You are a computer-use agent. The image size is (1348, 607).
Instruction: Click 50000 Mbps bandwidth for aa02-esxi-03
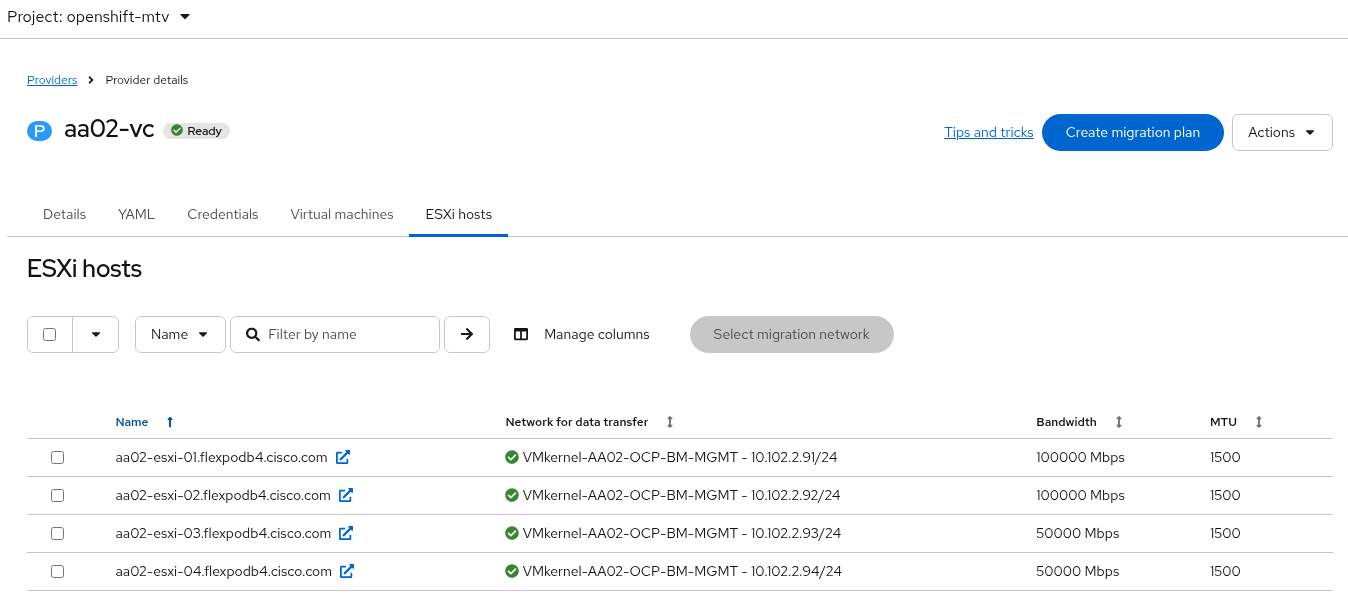coord(1078,533)
